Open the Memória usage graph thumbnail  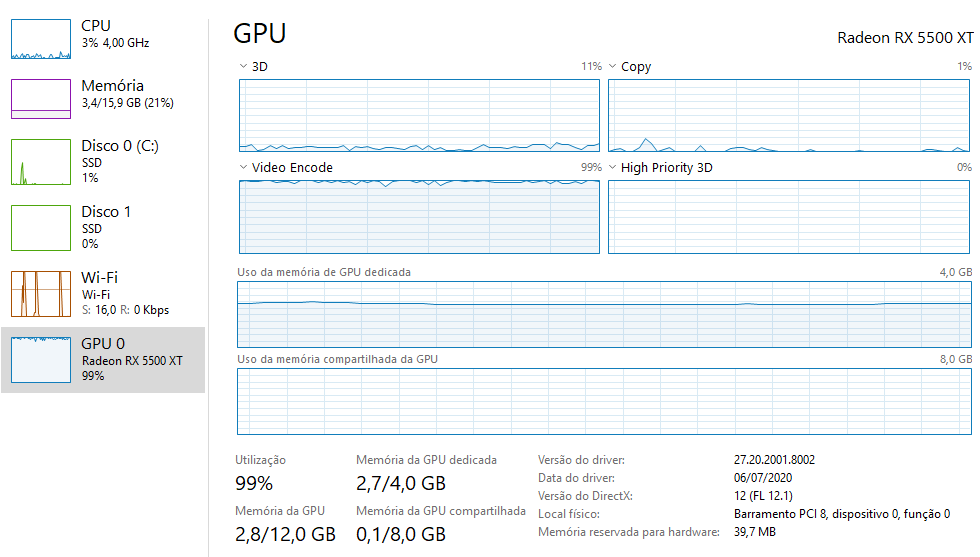click(x=41, y=99)
